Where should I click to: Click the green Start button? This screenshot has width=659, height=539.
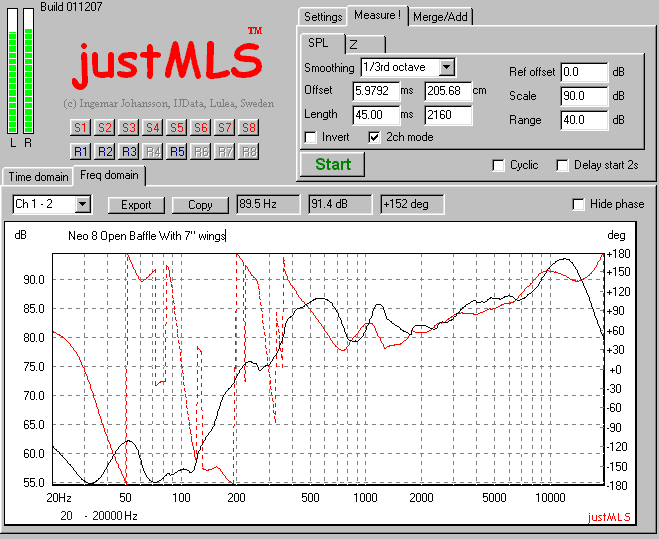[332, 164]
